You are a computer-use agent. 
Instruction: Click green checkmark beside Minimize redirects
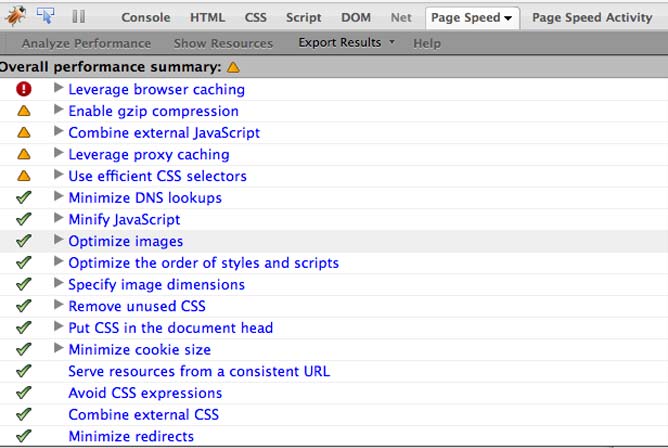coord(23,436)
